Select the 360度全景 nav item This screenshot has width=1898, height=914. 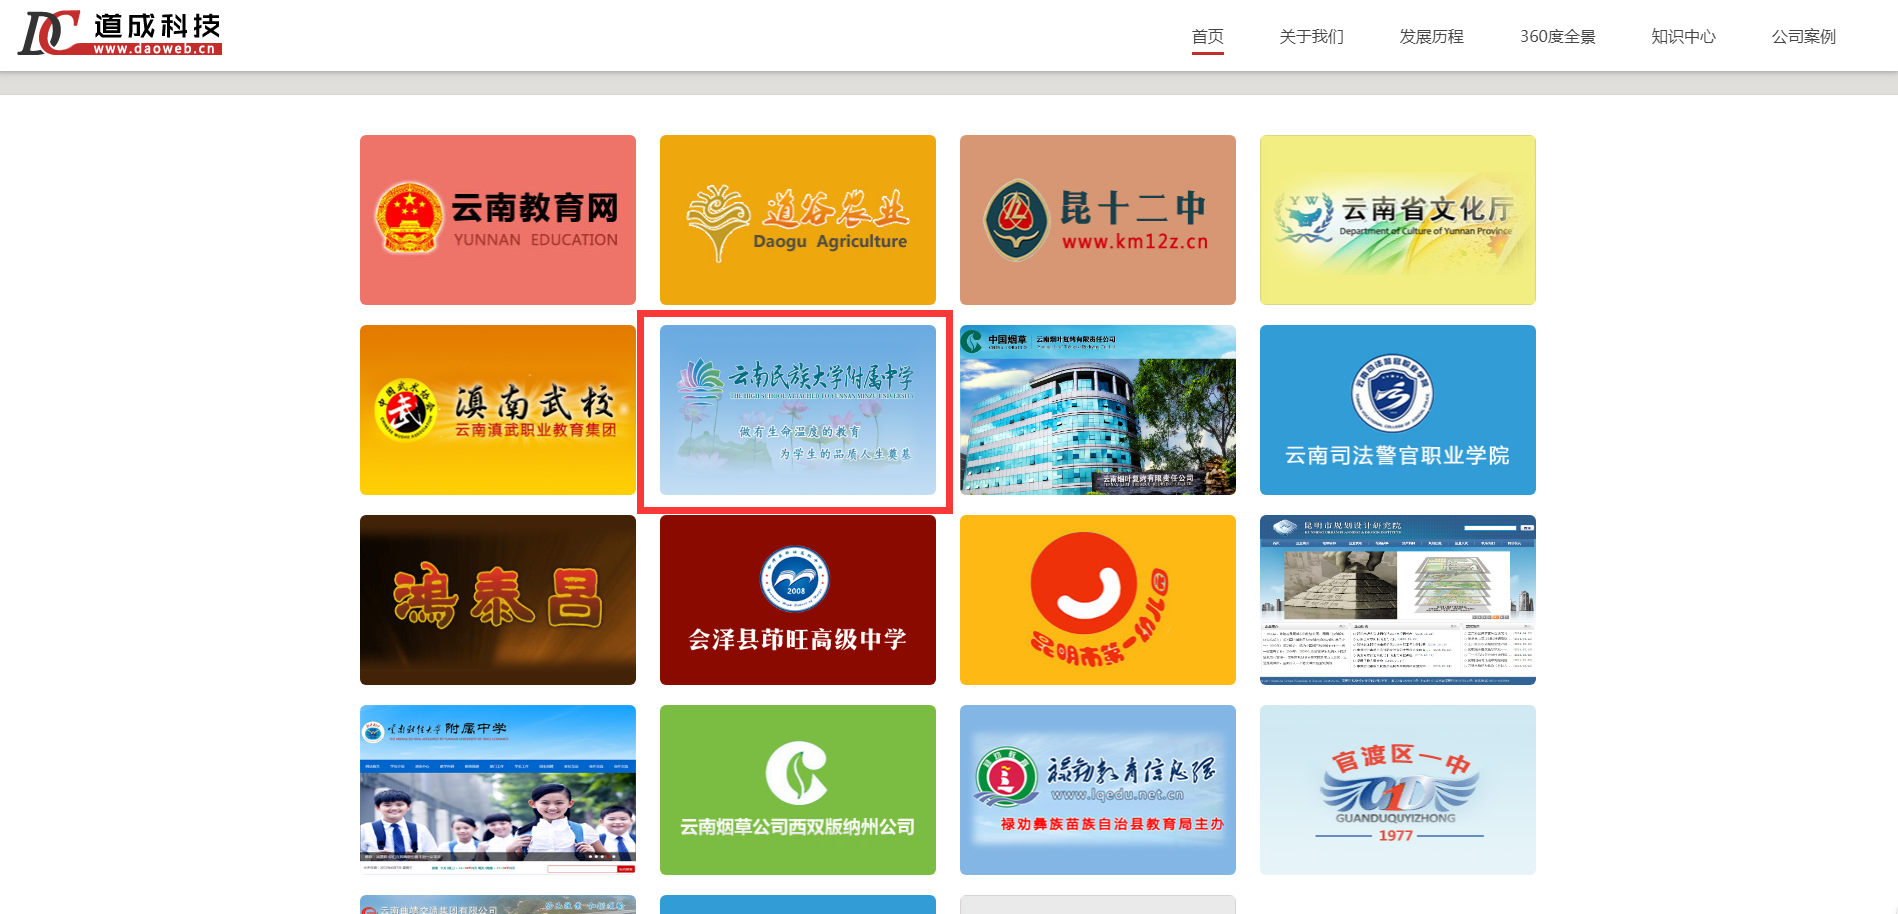(1557, 37)
